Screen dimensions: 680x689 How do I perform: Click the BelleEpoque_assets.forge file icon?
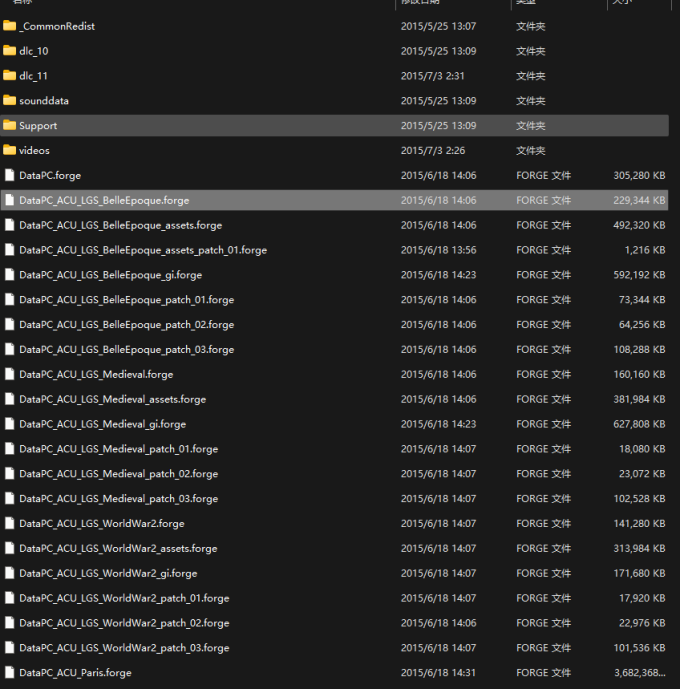9,225
